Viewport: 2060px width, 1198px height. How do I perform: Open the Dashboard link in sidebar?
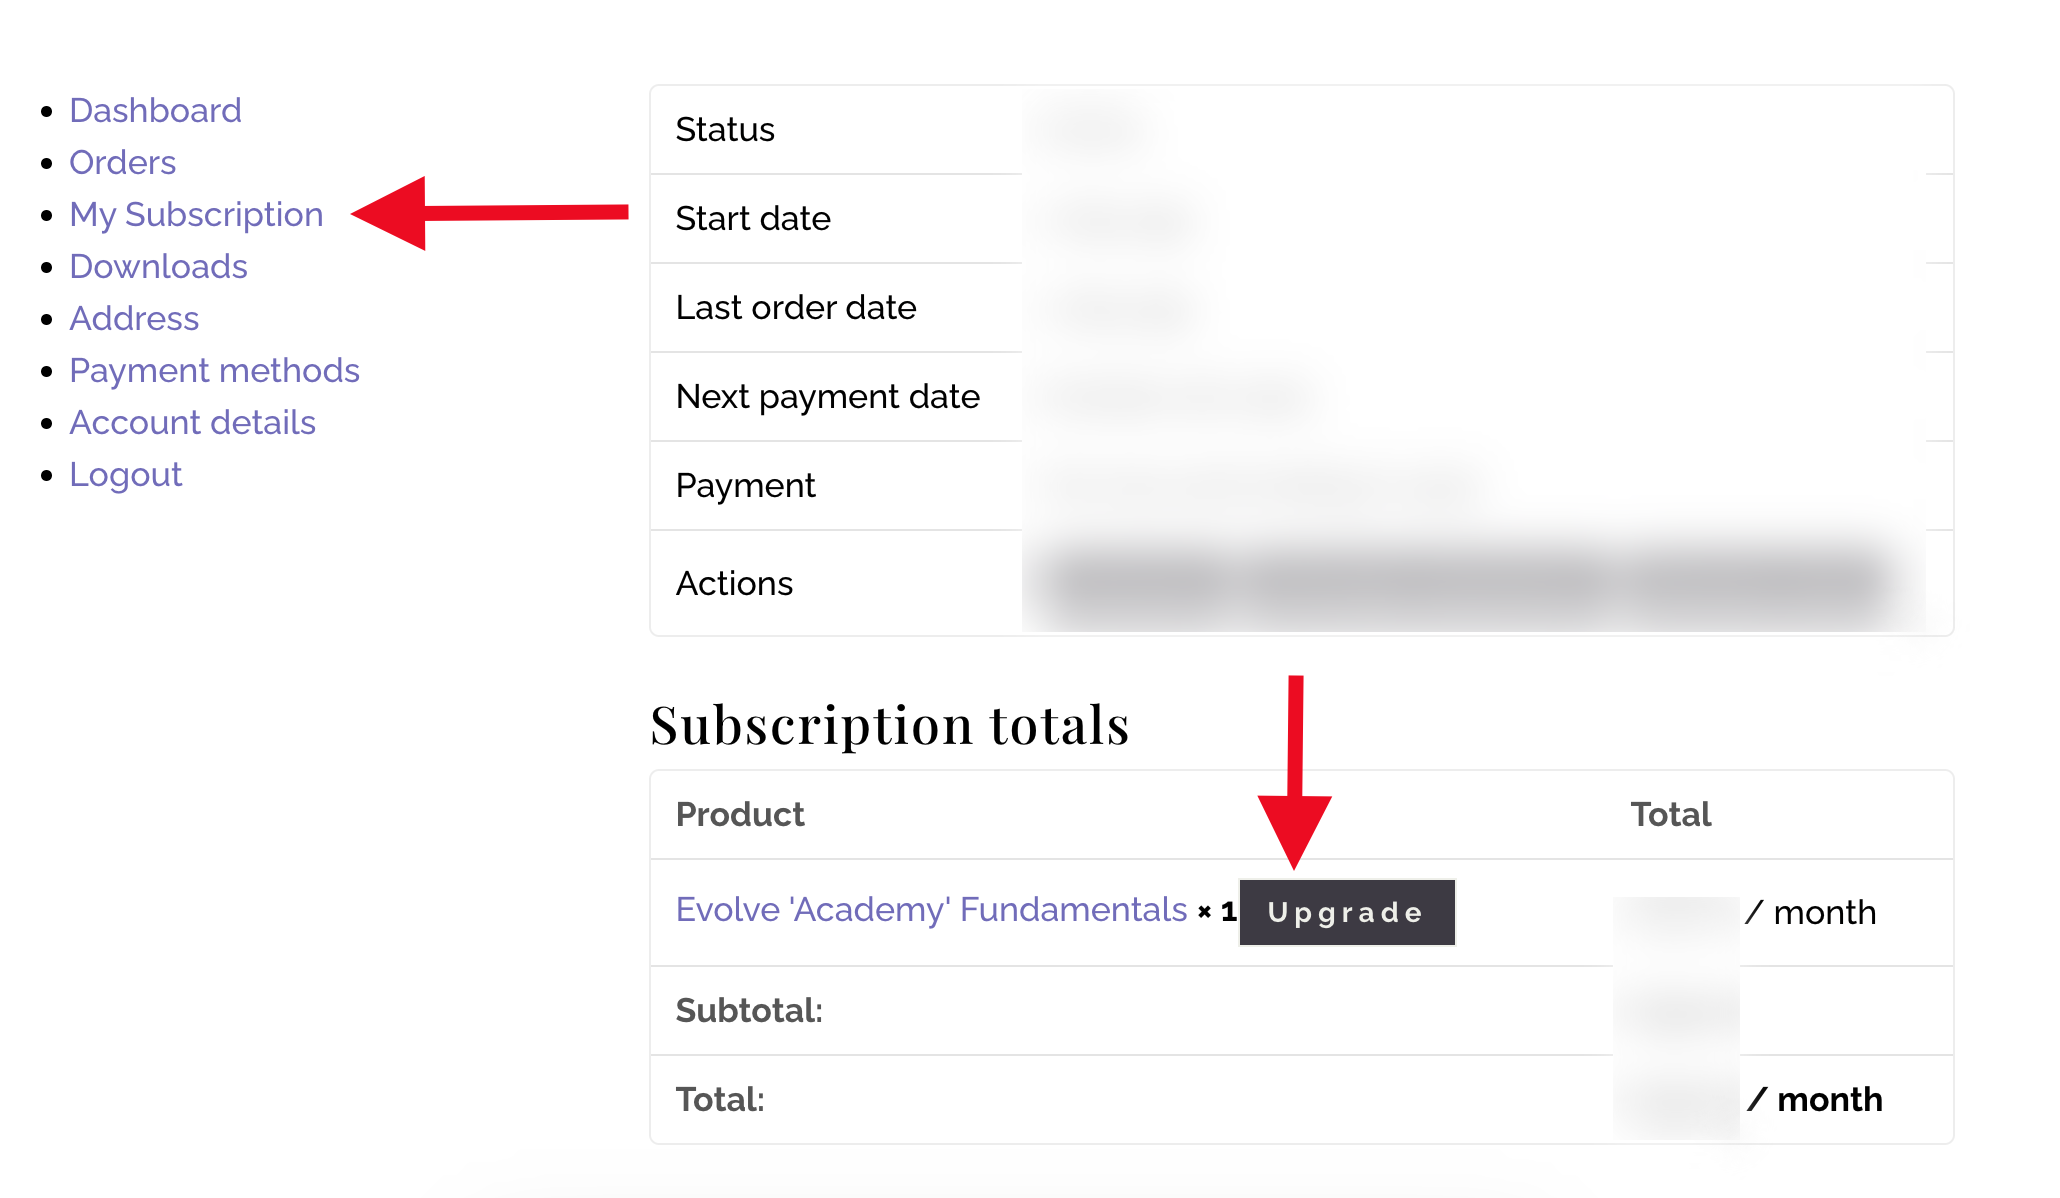[x=155, y=110]
